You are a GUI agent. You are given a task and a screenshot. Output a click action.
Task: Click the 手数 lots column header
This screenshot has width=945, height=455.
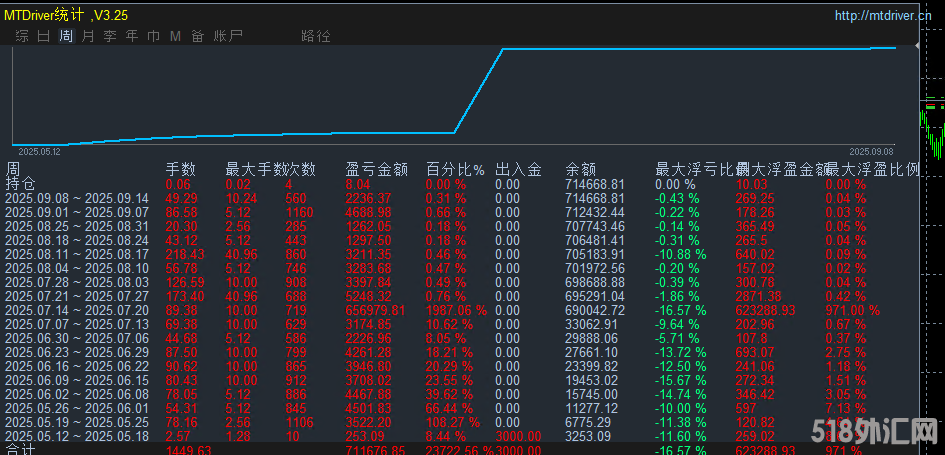(180, 169)
